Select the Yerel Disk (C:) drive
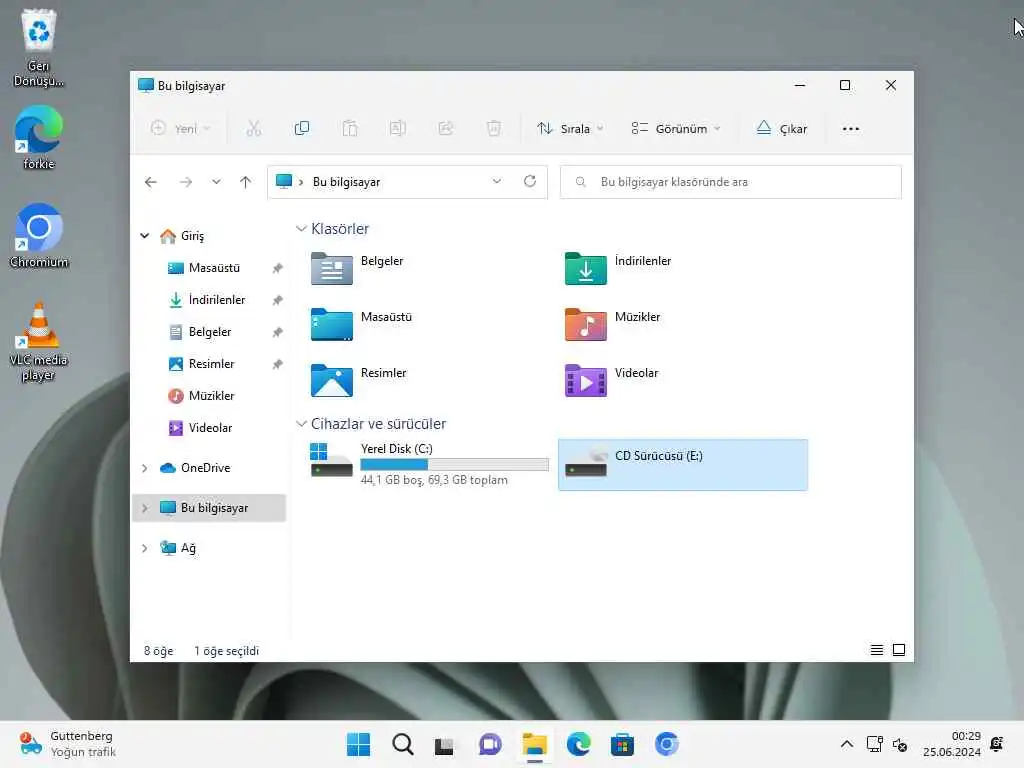The height and width of the screenshot is (768, 1024). (429, 464)
